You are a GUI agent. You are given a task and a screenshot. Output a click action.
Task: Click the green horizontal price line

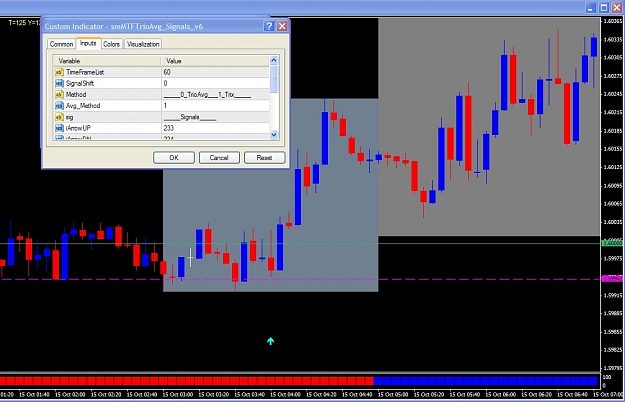click(x=300, y=243)
